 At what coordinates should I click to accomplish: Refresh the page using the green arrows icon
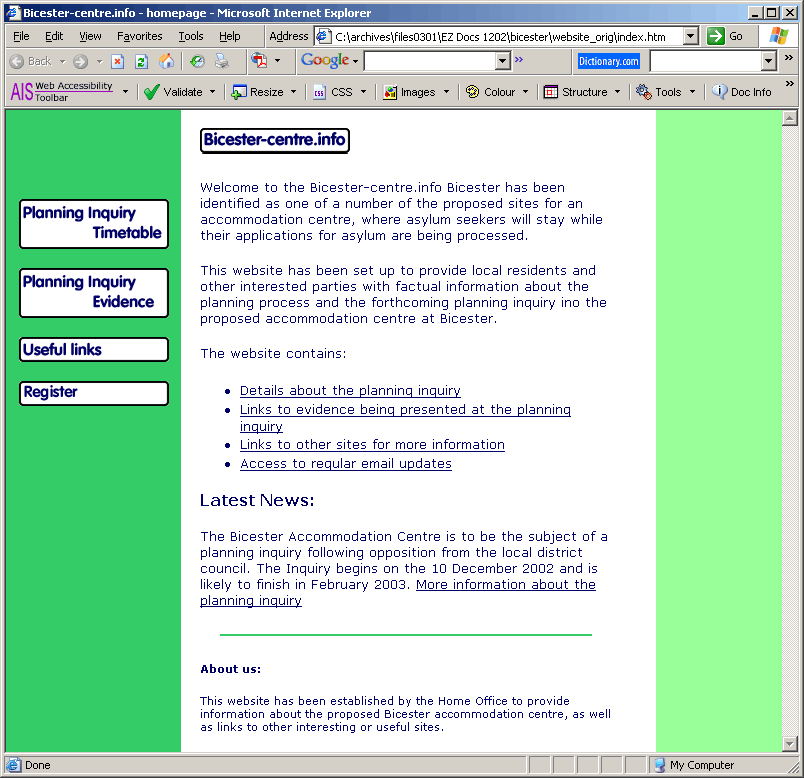(142, 62)
